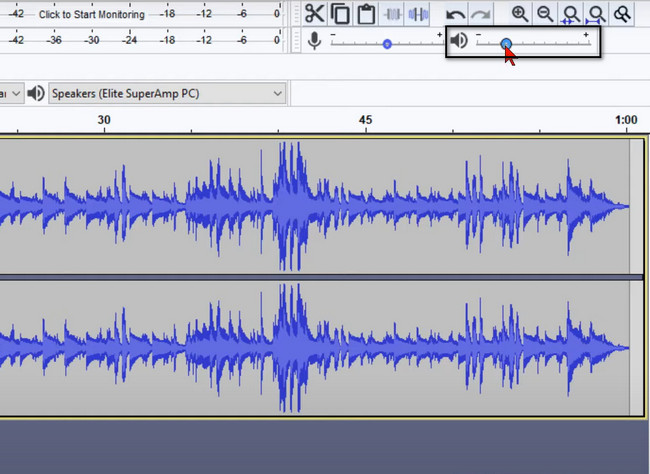Image resolution: width=650 pixels, height=474 pixels.
Task: Click the edit toolbar drag grip
Action: point(296,14)
